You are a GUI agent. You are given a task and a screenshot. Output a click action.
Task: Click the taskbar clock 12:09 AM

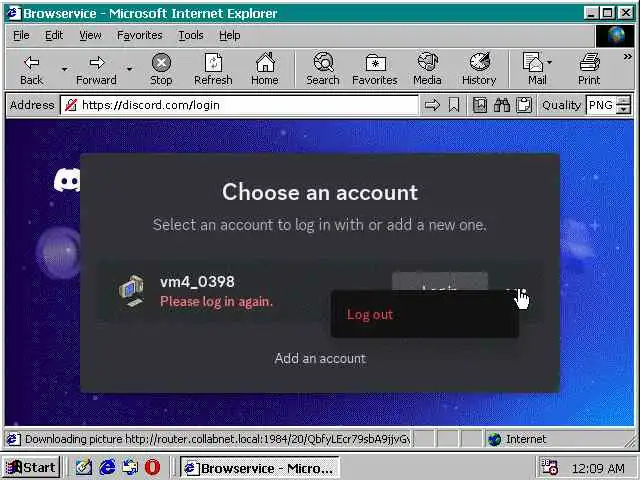(598, 468)
